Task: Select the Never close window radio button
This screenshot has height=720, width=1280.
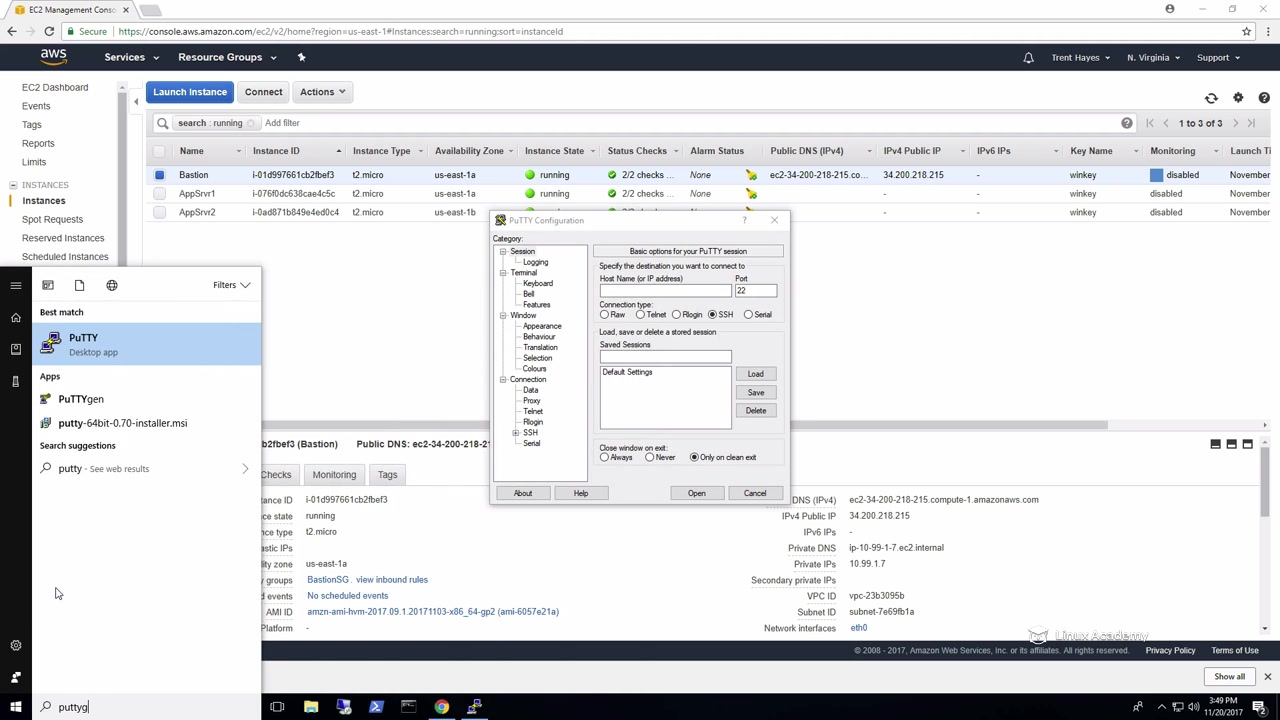Action: pos(650,458)
